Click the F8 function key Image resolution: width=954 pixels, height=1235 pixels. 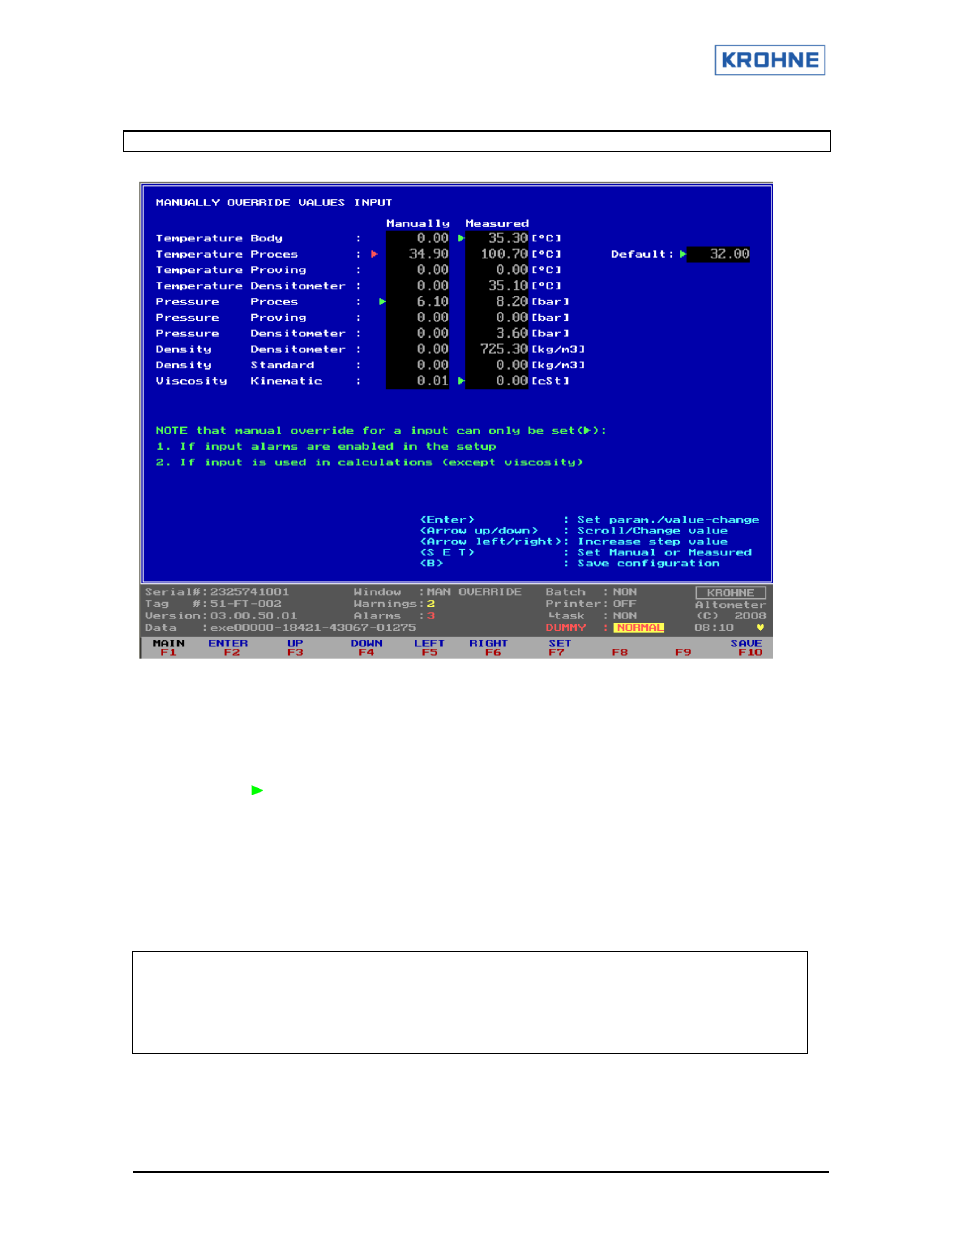point(620,652)
